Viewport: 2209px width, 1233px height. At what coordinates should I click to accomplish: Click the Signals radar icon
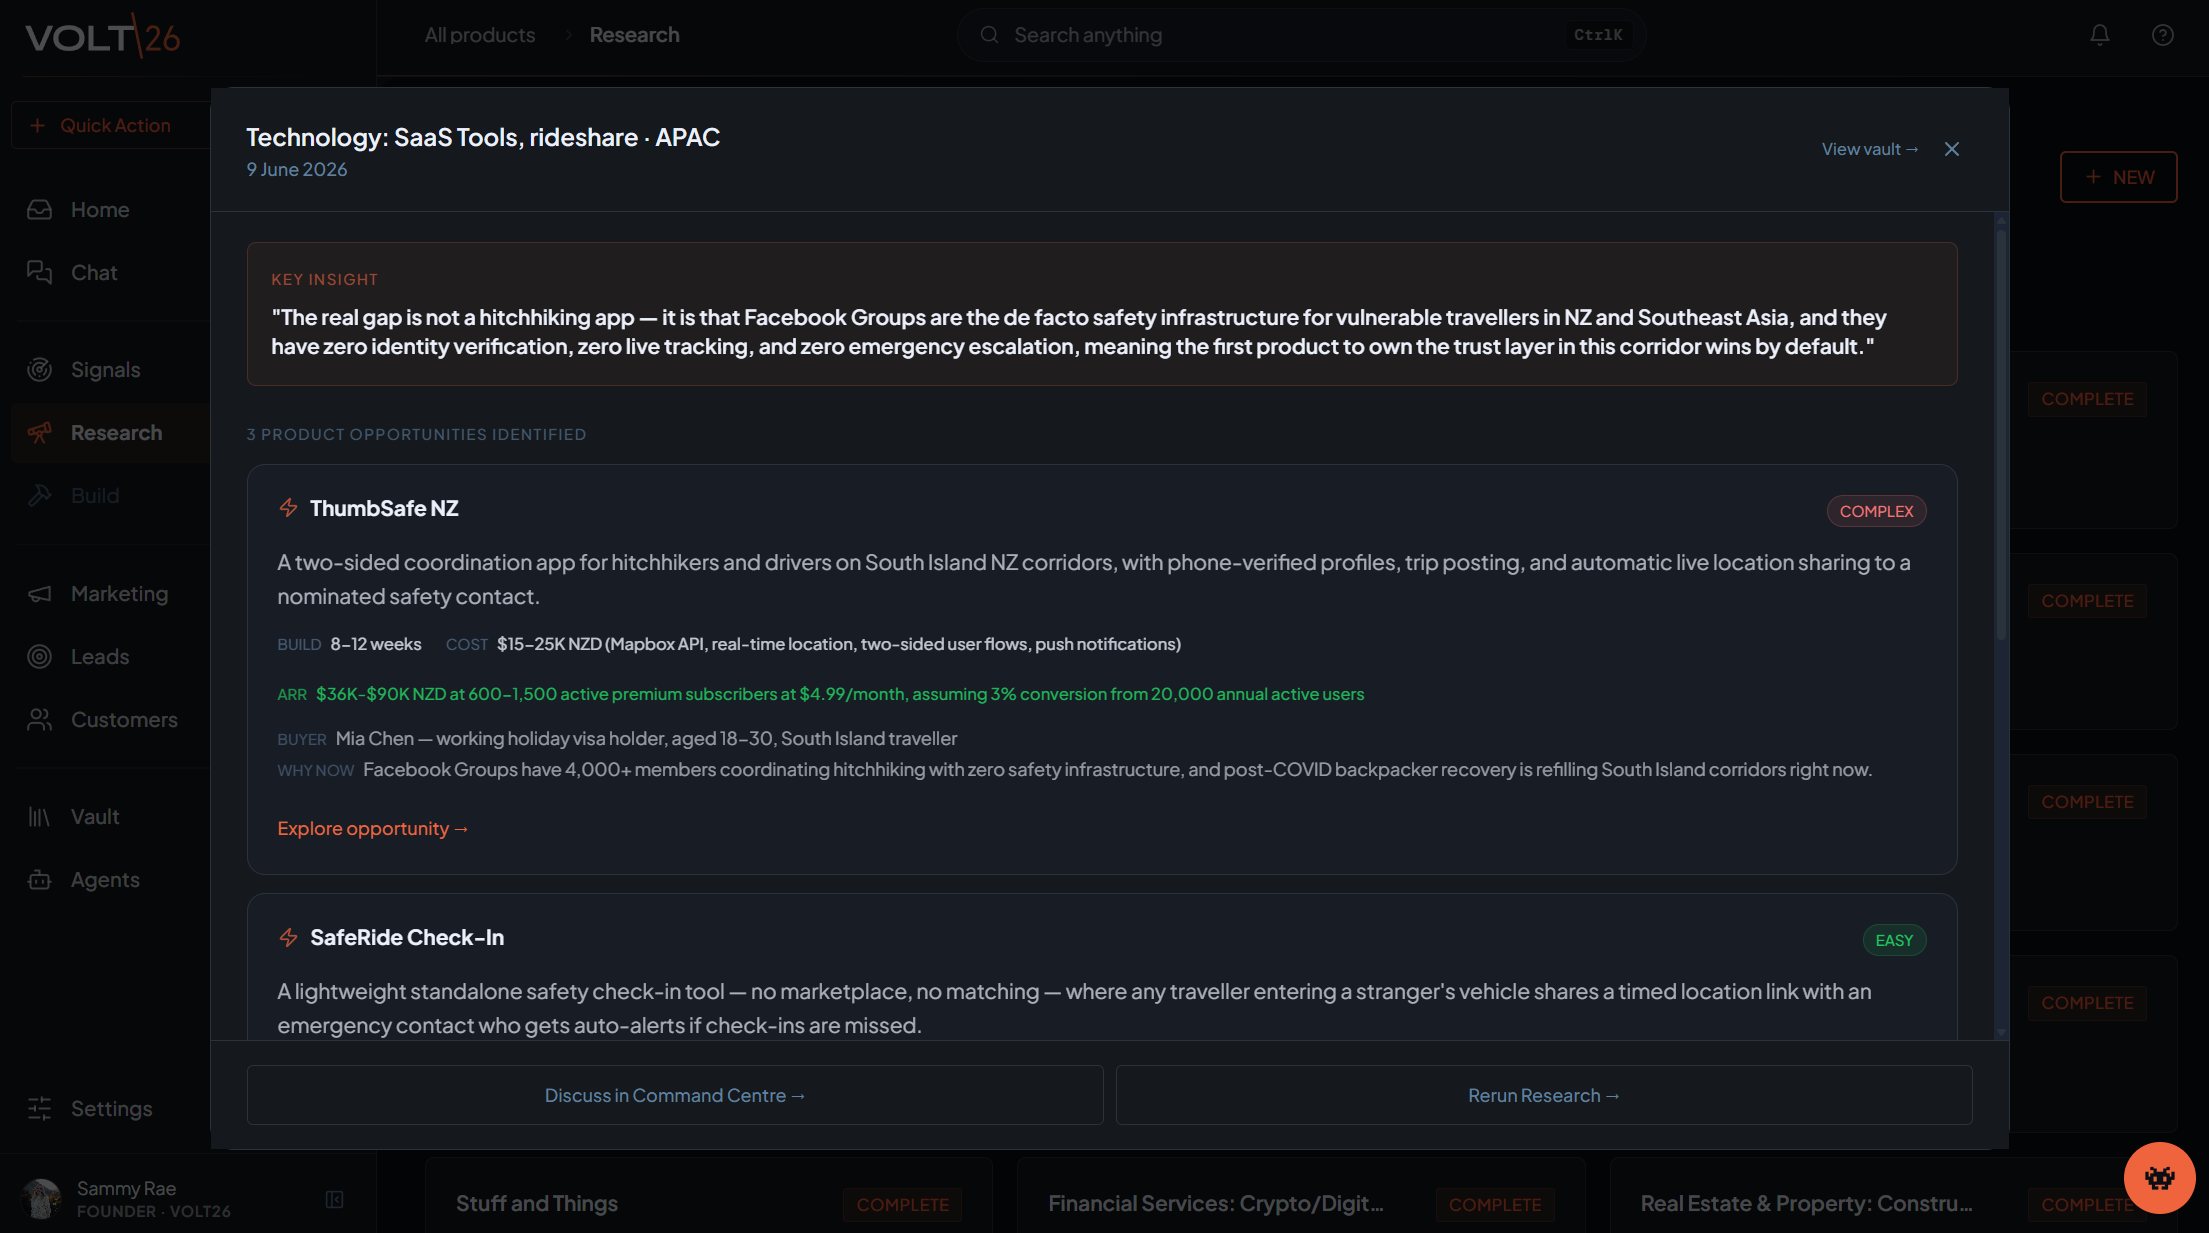(x=39, y=370)
